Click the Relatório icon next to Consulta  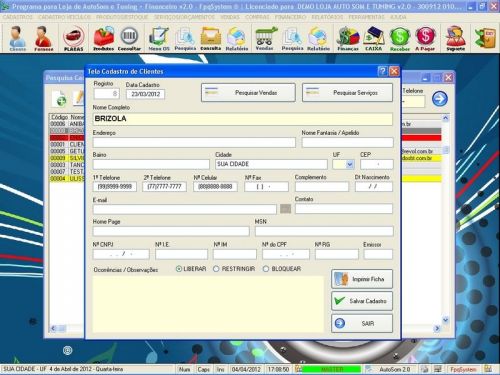pyautogui.click(x=237, y=38)
